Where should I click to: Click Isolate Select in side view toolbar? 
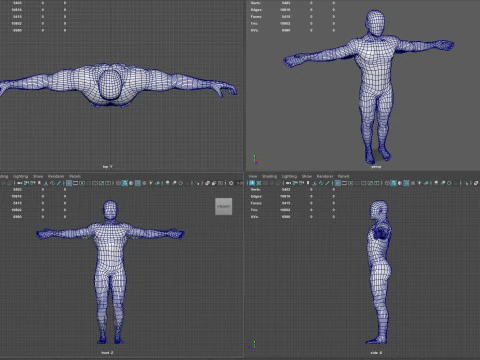[x=465, y=183]
